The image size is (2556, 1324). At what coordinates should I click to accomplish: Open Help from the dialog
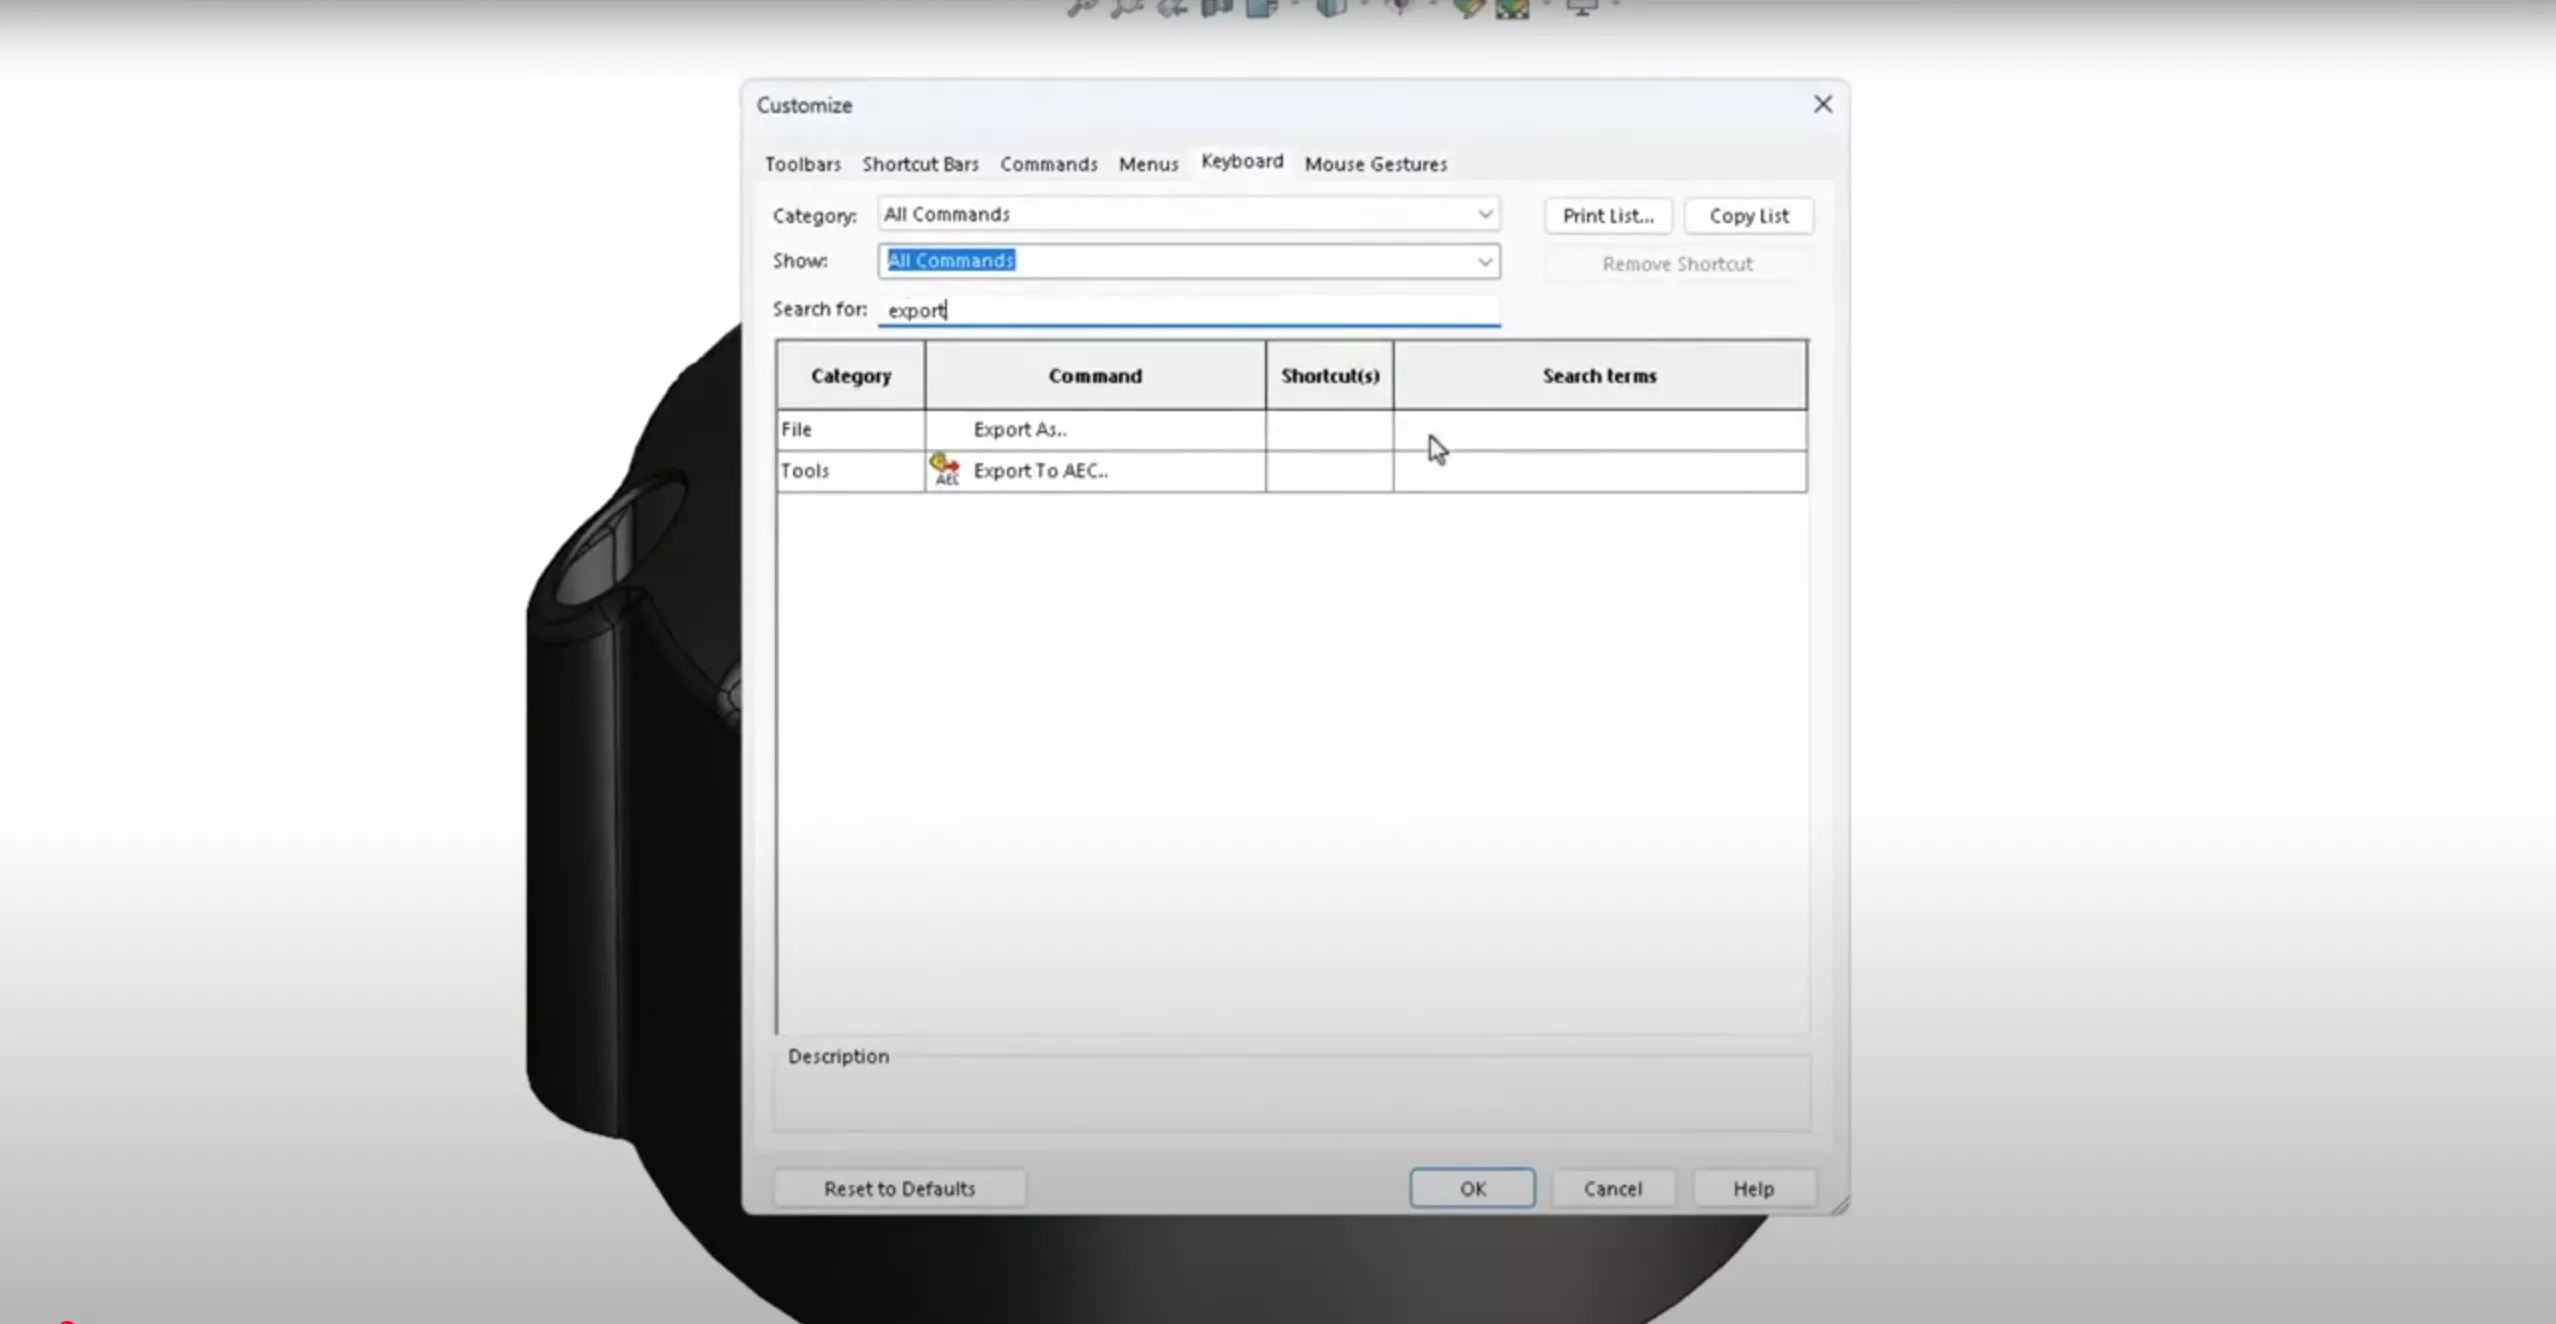click(x=1752, y=1188)
